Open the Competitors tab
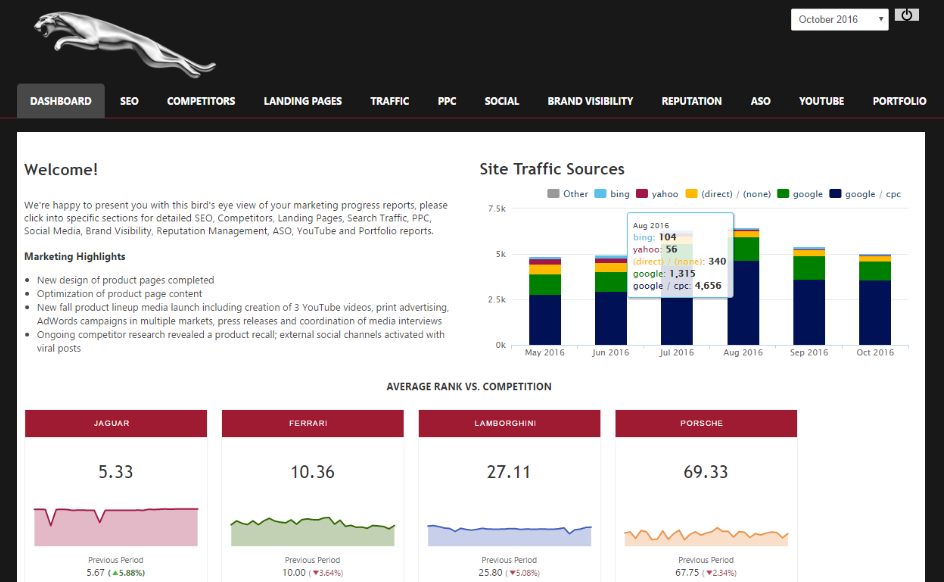 click(201, 101)
